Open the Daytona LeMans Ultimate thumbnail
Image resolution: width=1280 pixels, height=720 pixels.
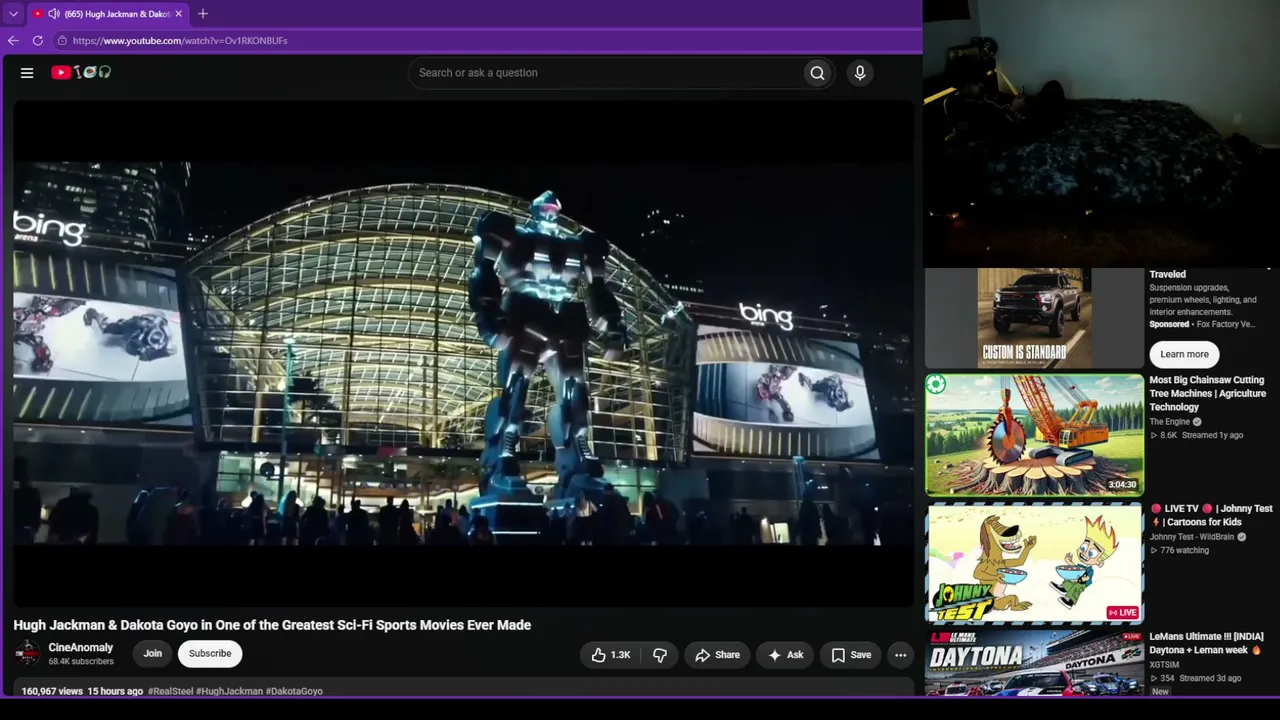click(x=1034, y=662)
